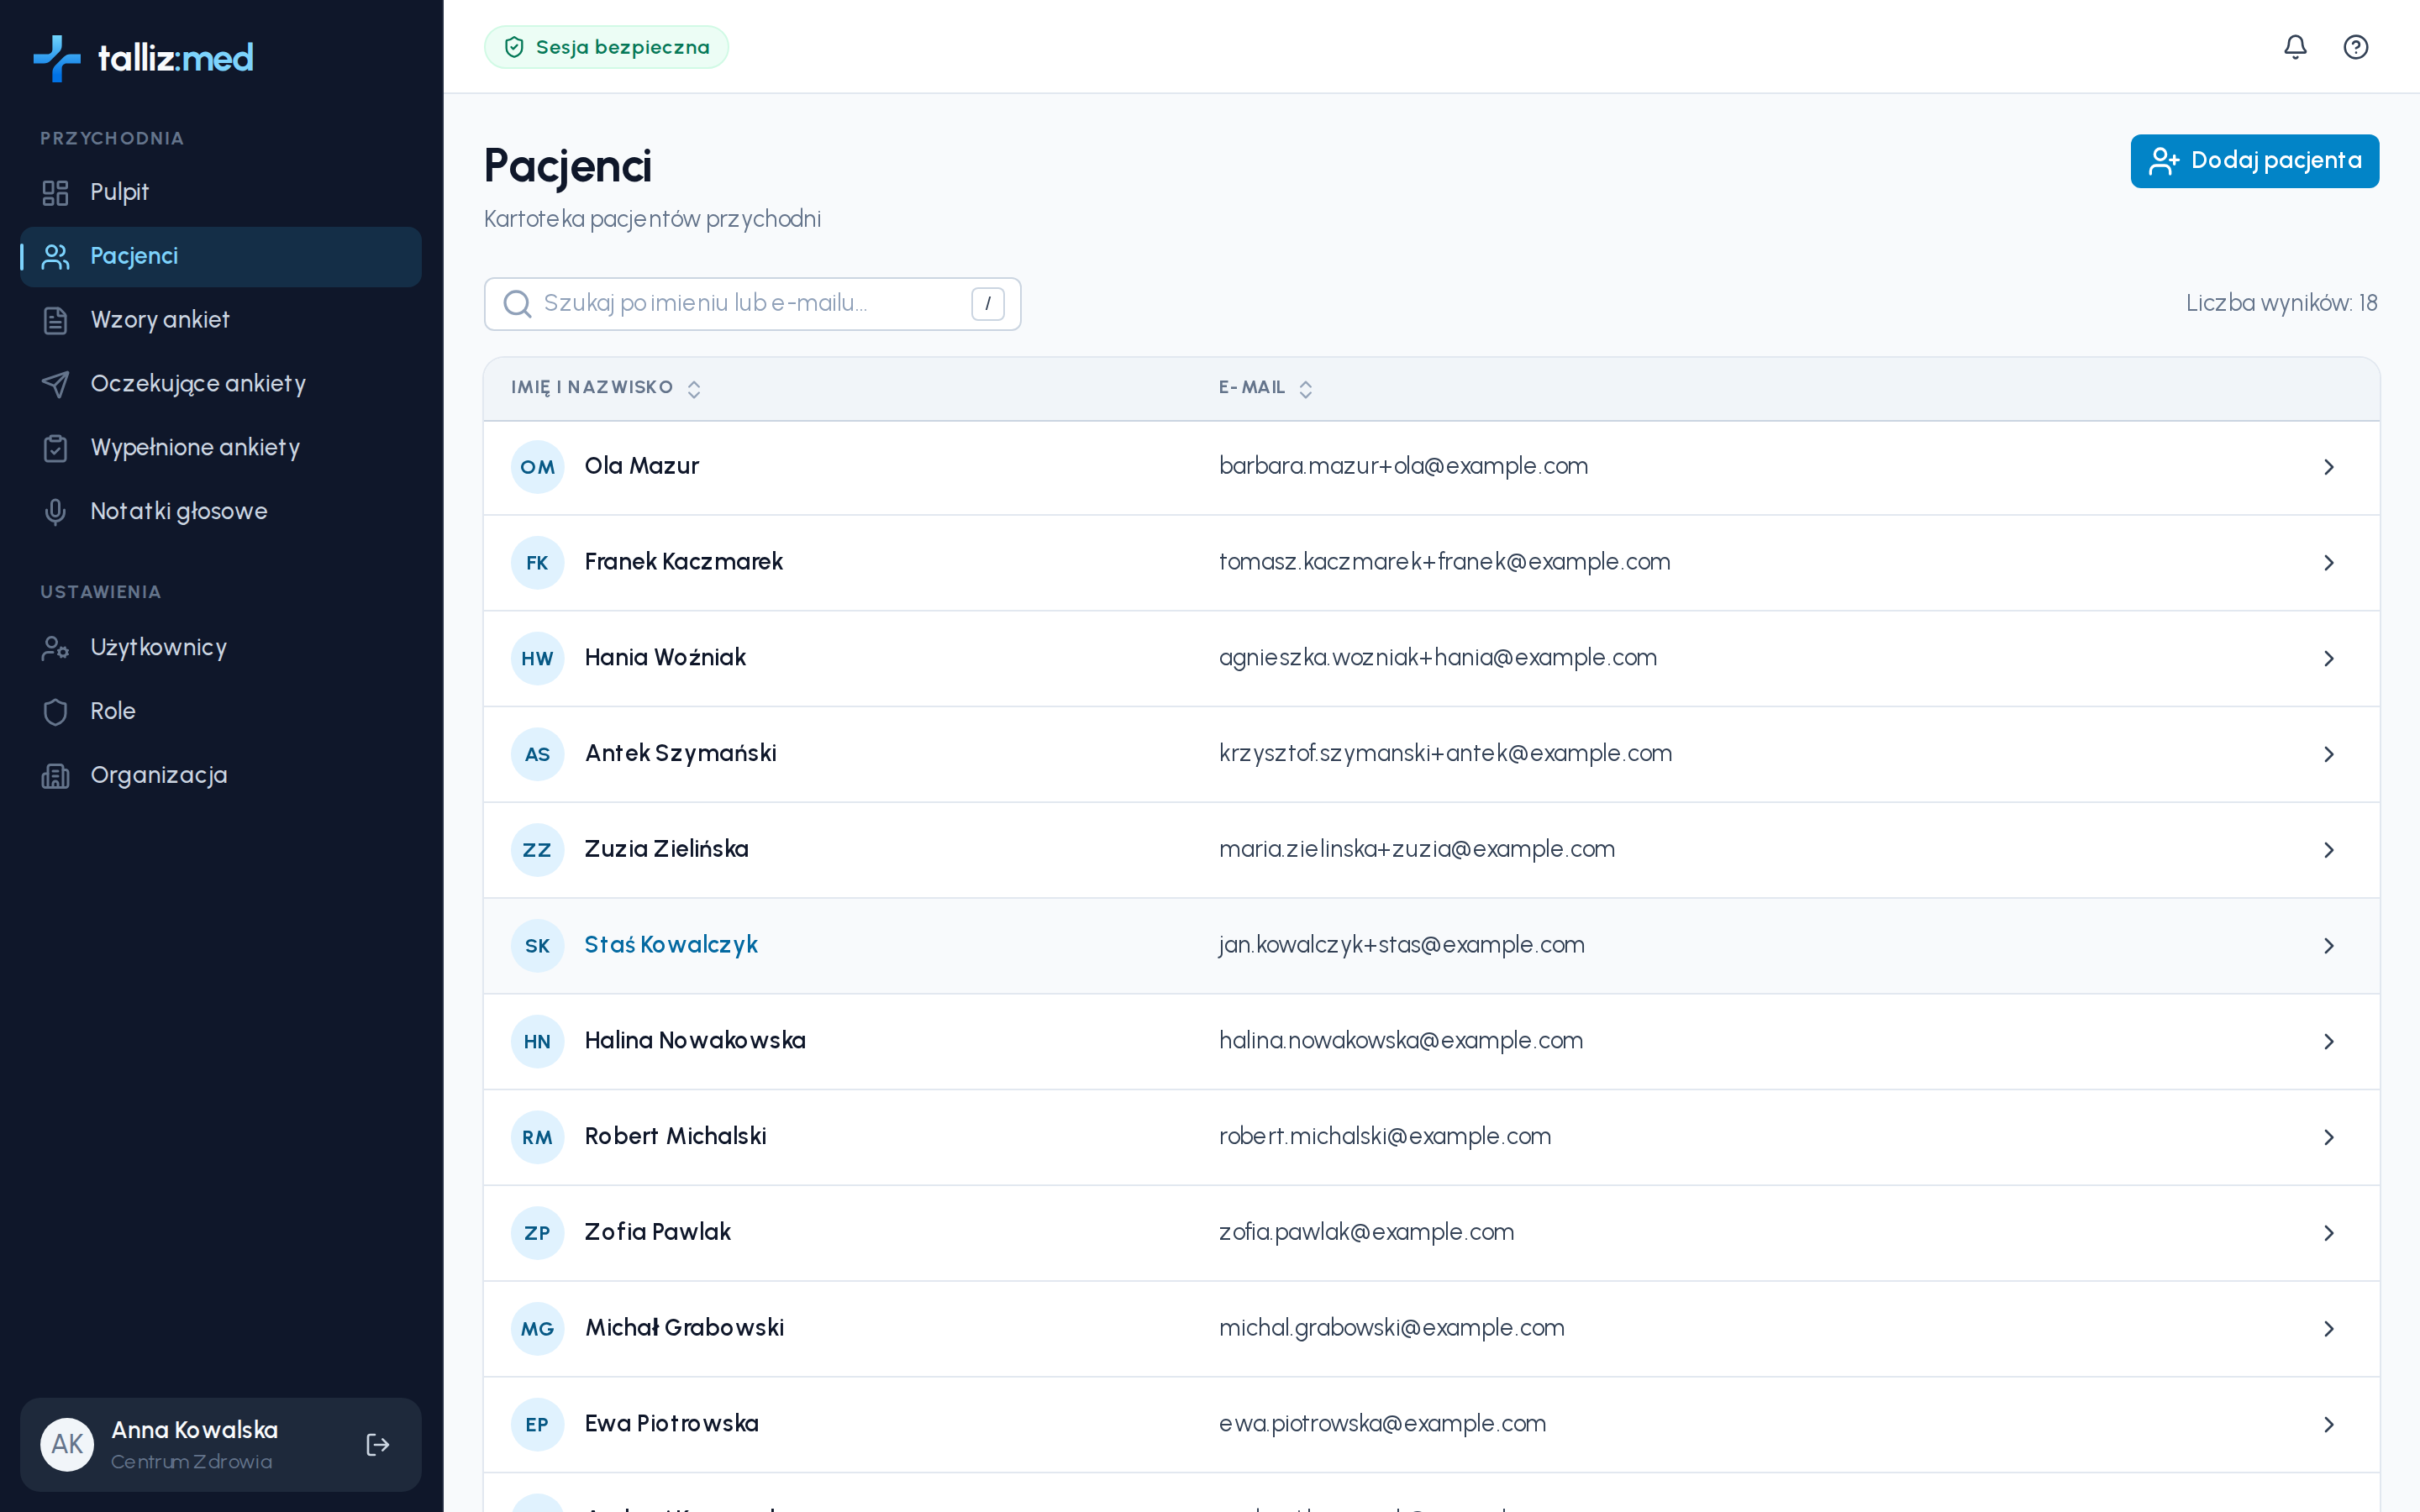
Task: Open Organizacja settings
Action: point(220,775)
